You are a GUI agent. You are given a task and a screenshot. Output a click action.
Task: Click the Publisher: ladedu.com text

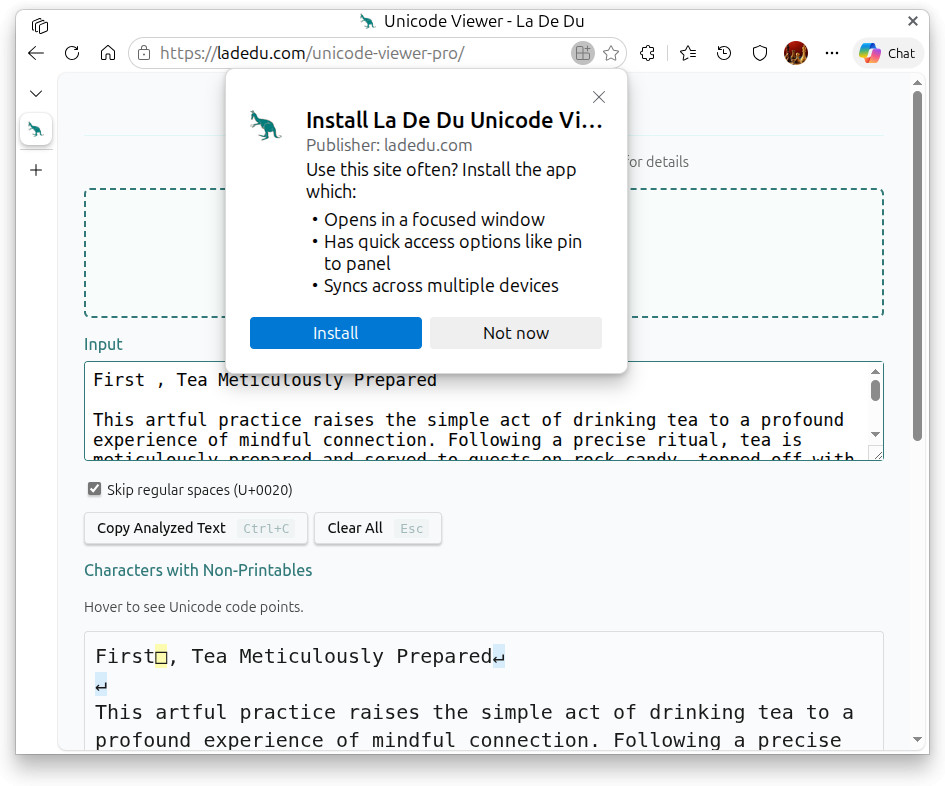point(389,145)
